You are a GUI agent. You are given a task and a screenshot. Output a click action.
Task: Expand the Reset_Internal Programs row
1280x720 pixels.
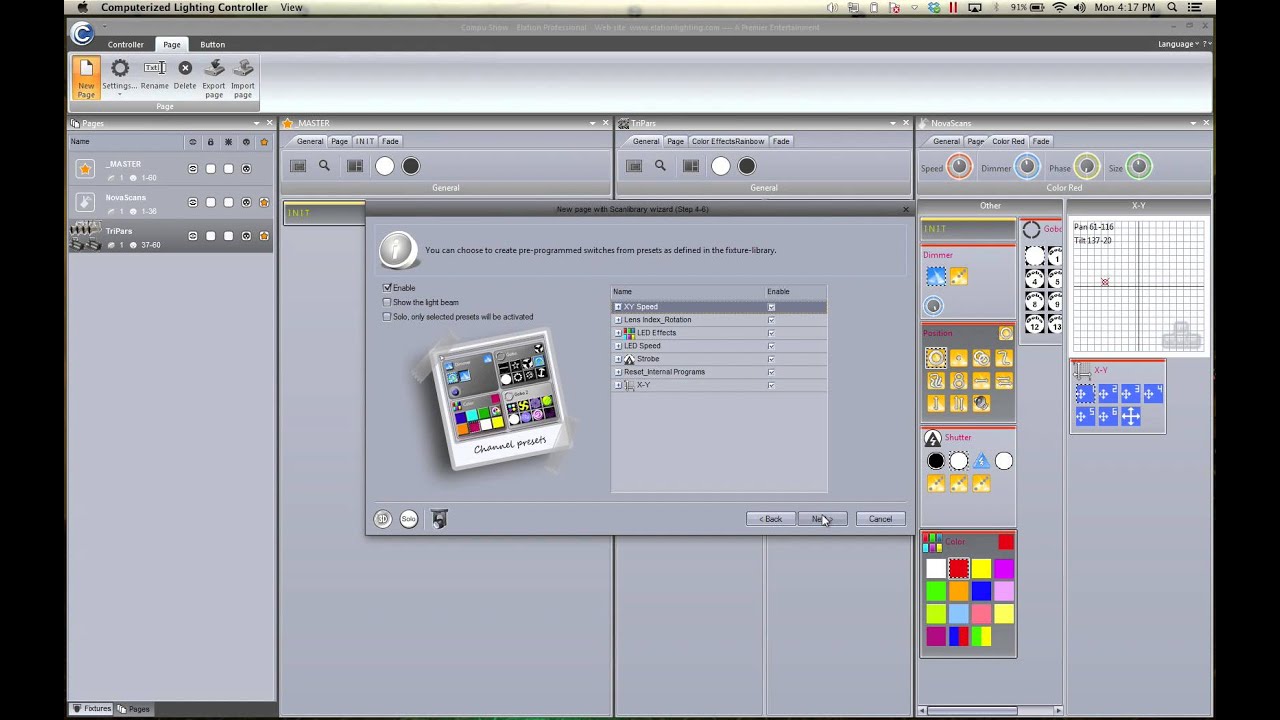618,372
